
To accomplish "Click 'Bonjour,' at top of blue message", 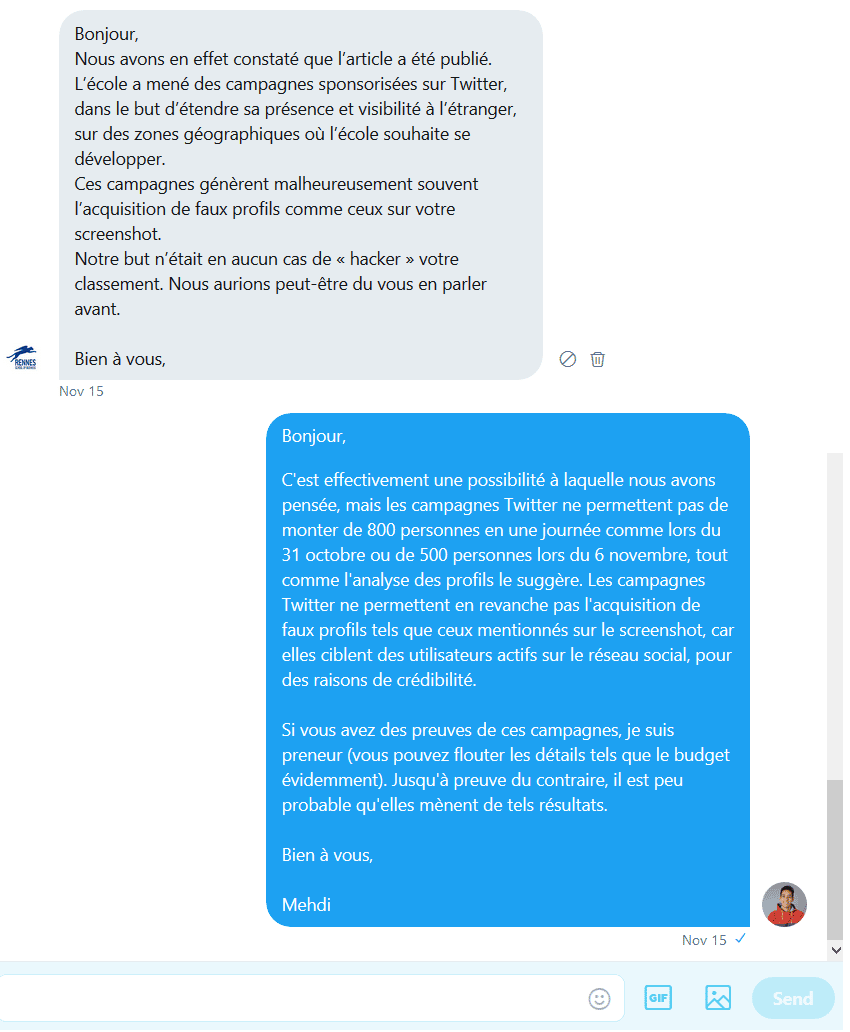I will coord(313,436).
